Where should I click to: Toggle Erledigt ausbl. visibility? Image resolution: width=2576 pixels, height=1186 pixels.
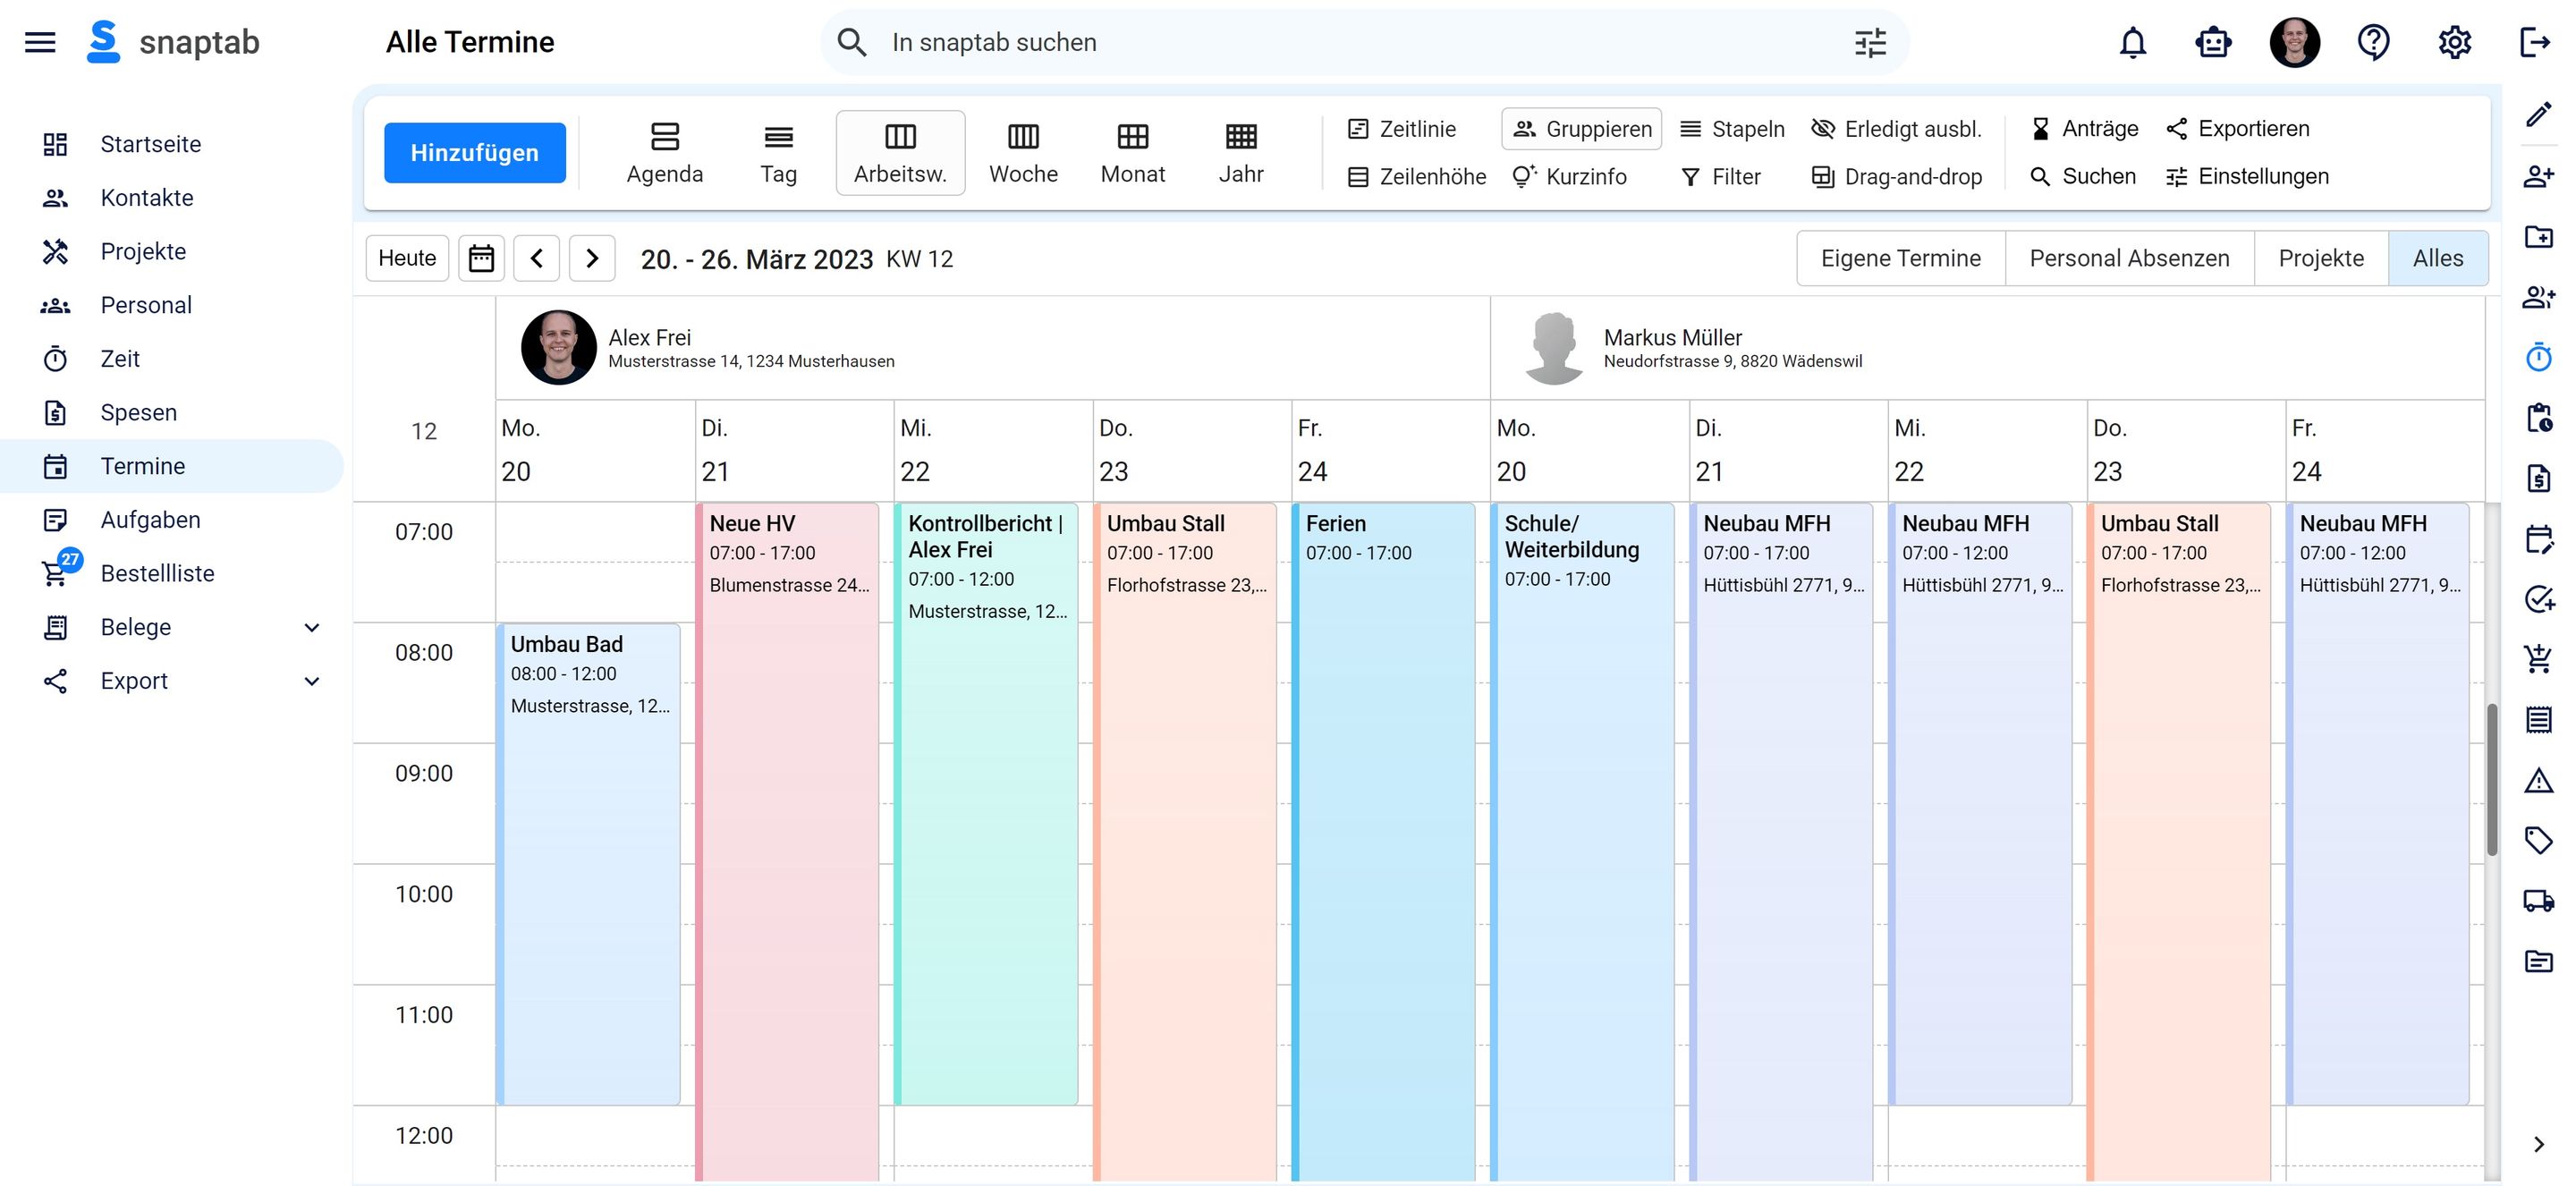1896,129
